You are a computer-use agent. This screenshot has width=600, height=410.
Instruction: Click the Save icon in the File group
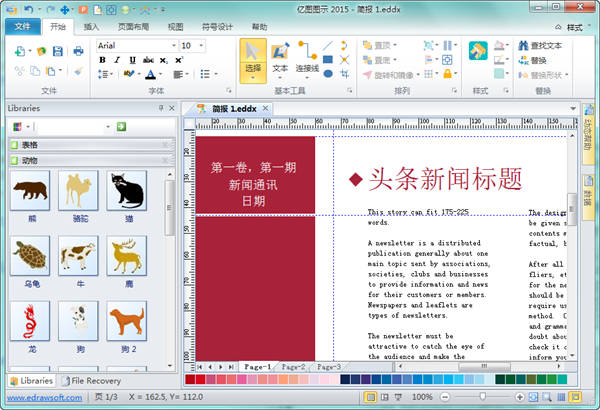(x=57, y=51)
